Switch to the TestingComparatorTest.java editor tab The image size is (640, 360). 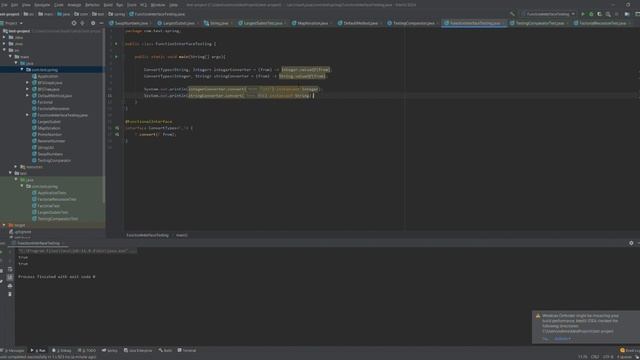[539, 23]
